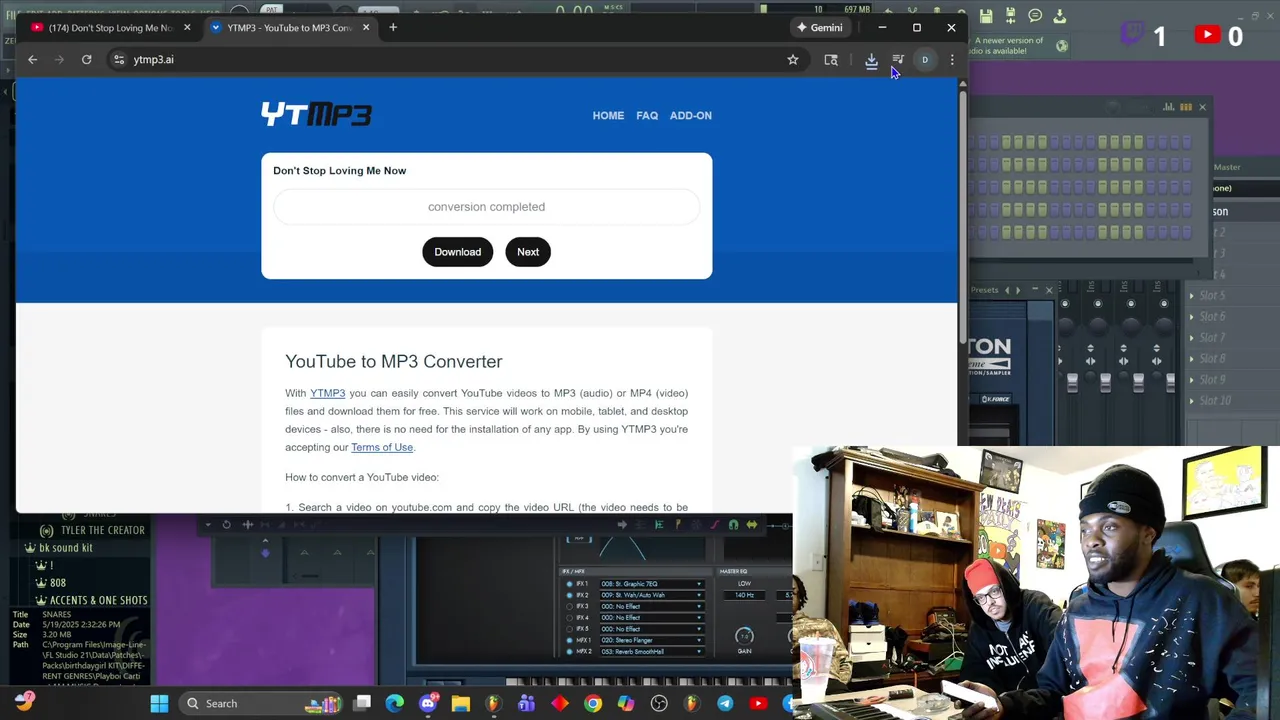Click the conversion completed status bar
This screenshot has width=1280, height=720.
tap(487, 207)
